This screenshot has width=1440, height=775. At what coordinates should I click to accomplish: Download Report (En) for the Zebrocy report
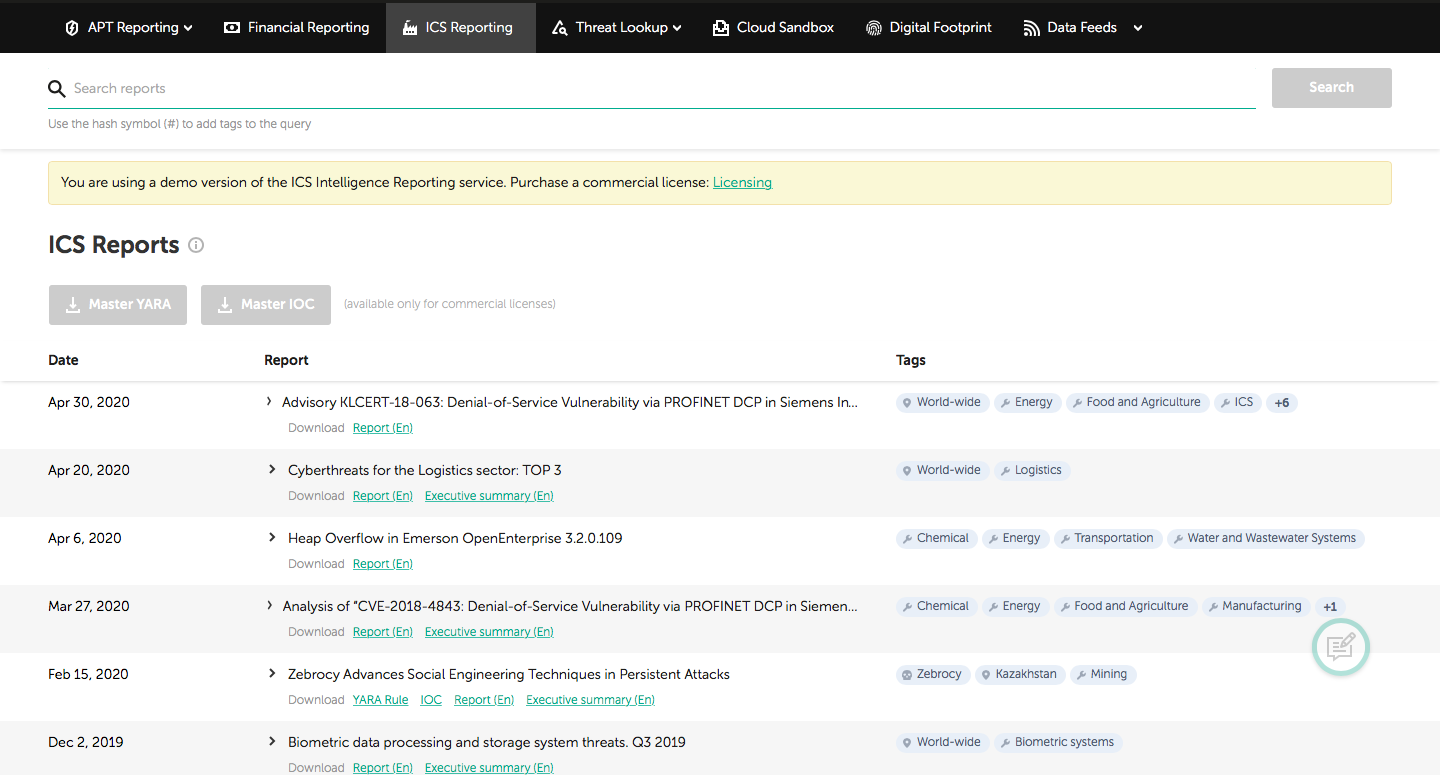(x=484, y=700)
